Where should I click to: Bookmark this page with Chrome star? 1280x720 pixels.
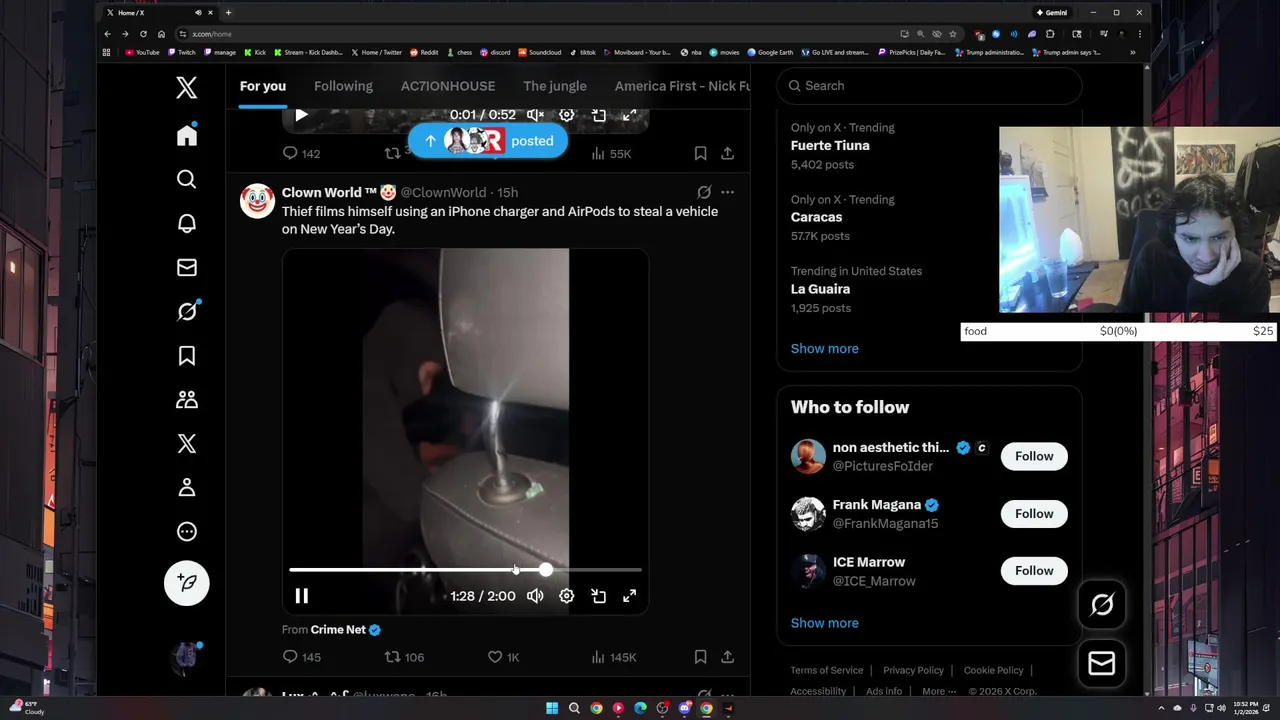(x=953, y=34)
